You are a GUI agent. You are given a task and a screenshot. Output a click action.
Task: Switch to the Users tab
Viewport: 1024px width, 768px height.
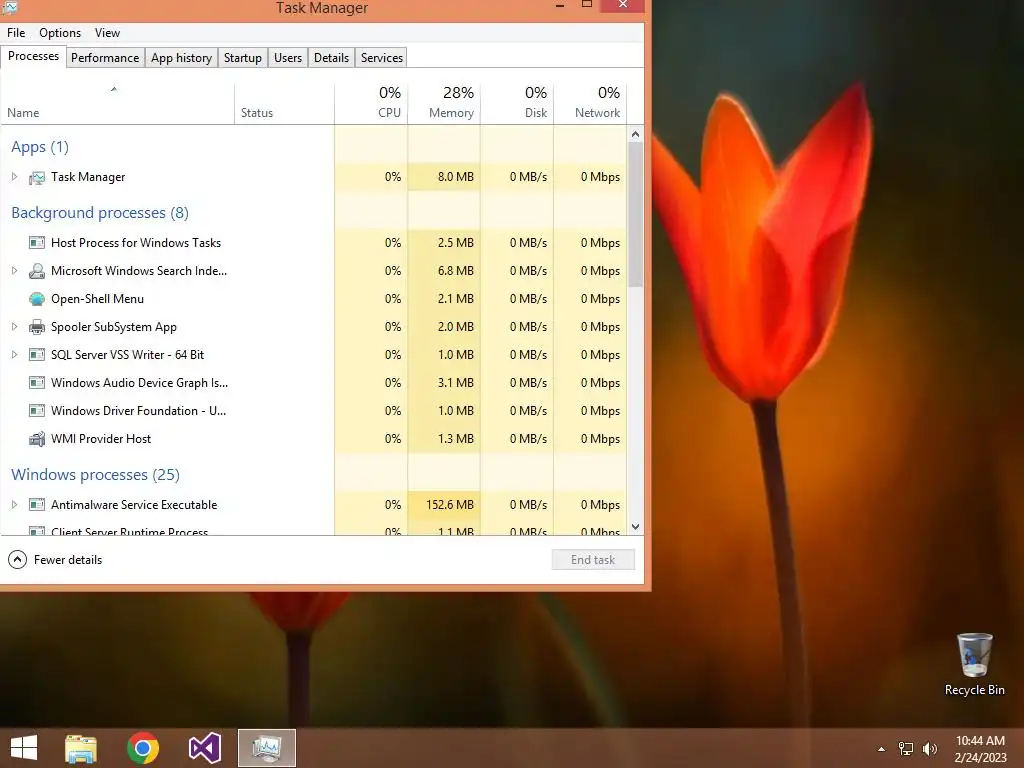coord(288,57)
